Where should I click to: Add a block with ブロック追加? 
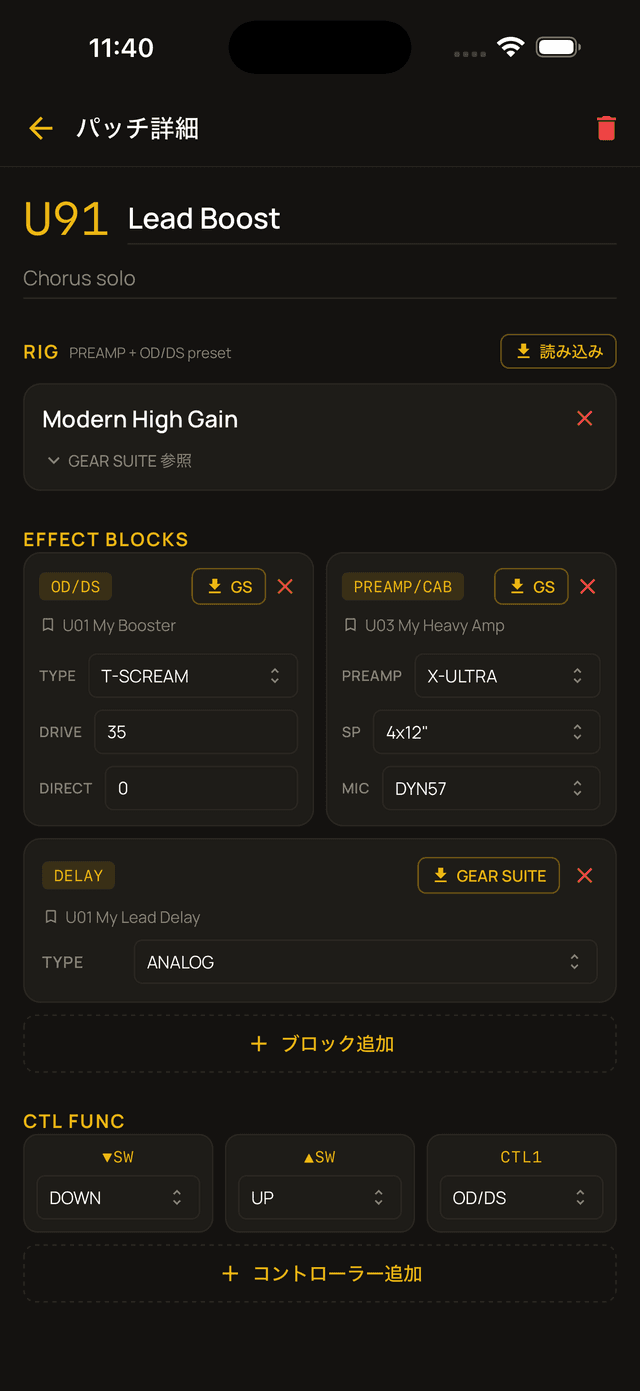(x=320, y=1044)
